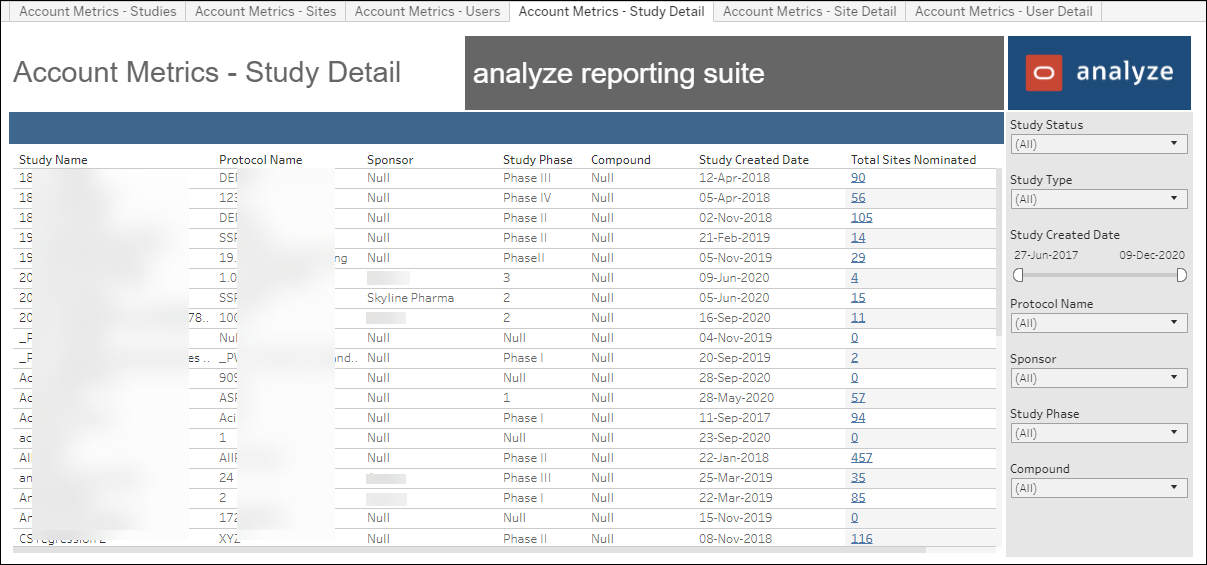The image size is (1207, 565).
Task: Open the 35 total sites link
Action: [x=858, y=478]
